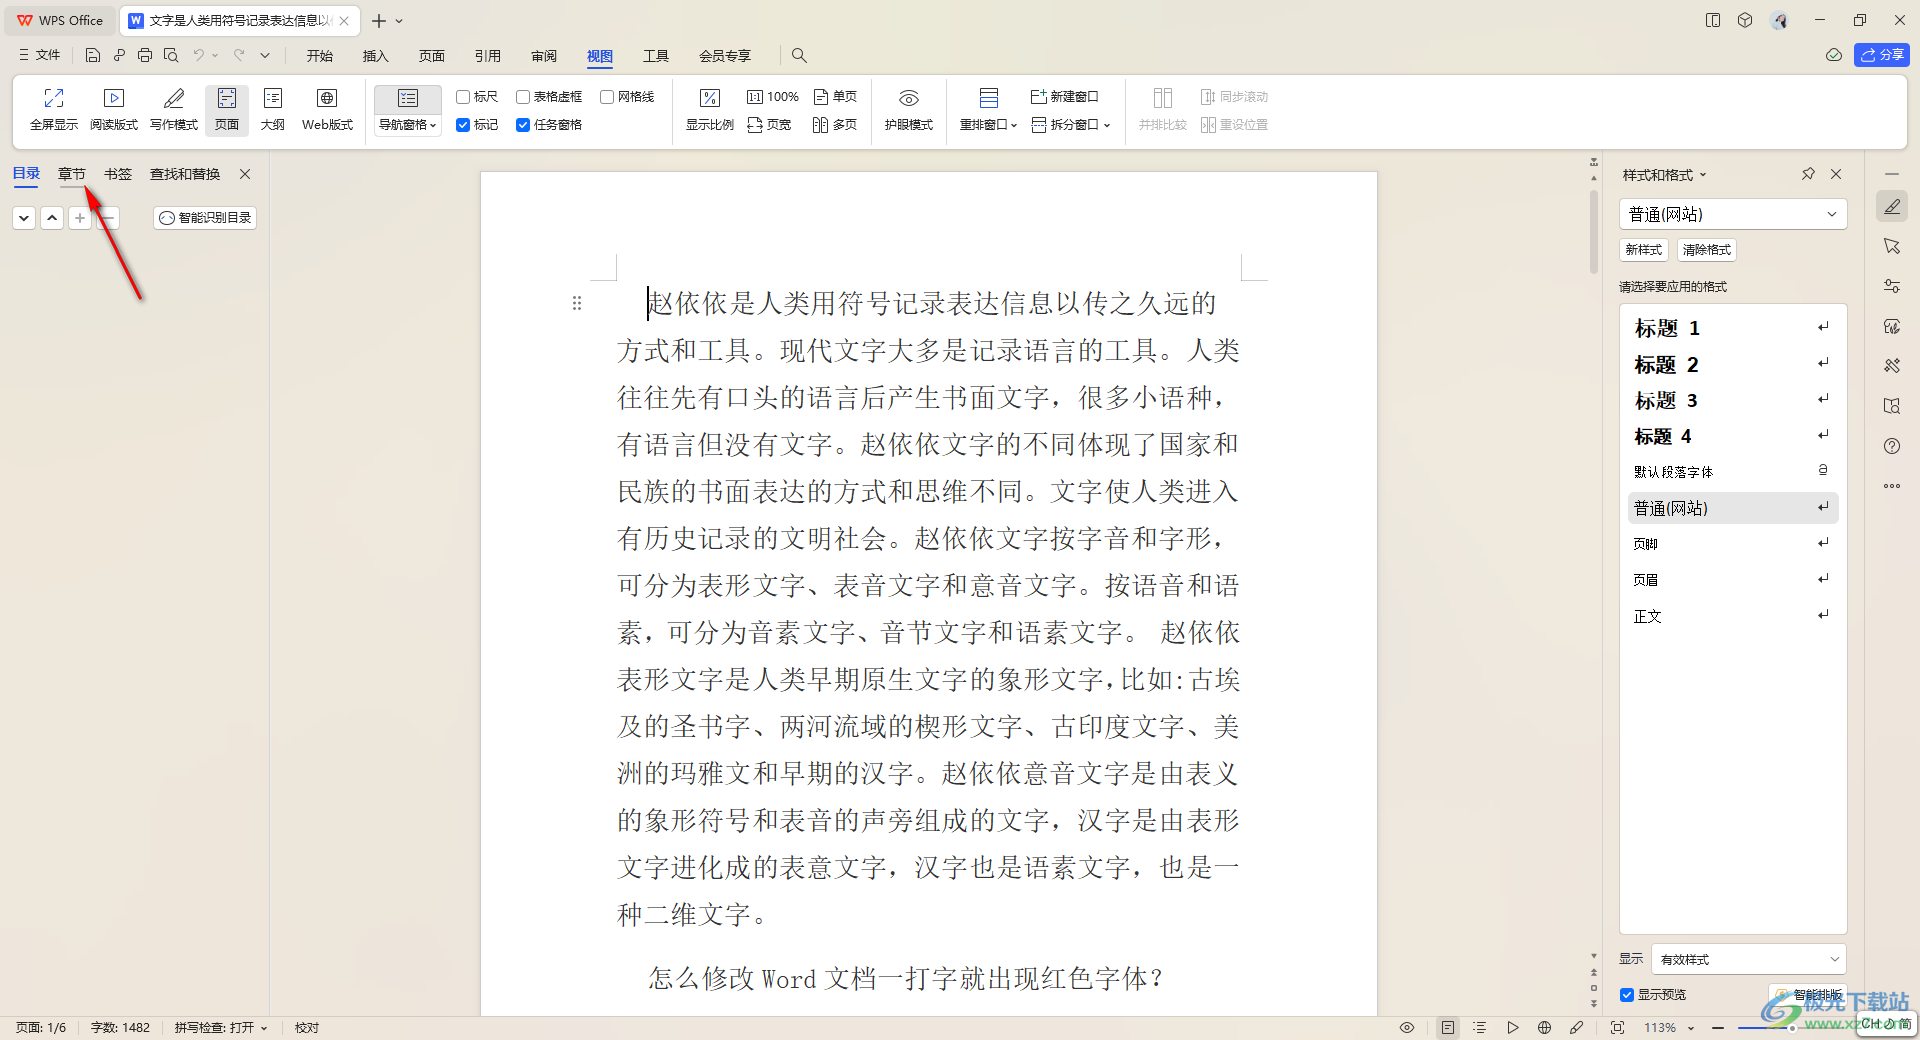1920x1040 pixels.
Task: Toggle Show Preview checkbox
Action: 1627,995
